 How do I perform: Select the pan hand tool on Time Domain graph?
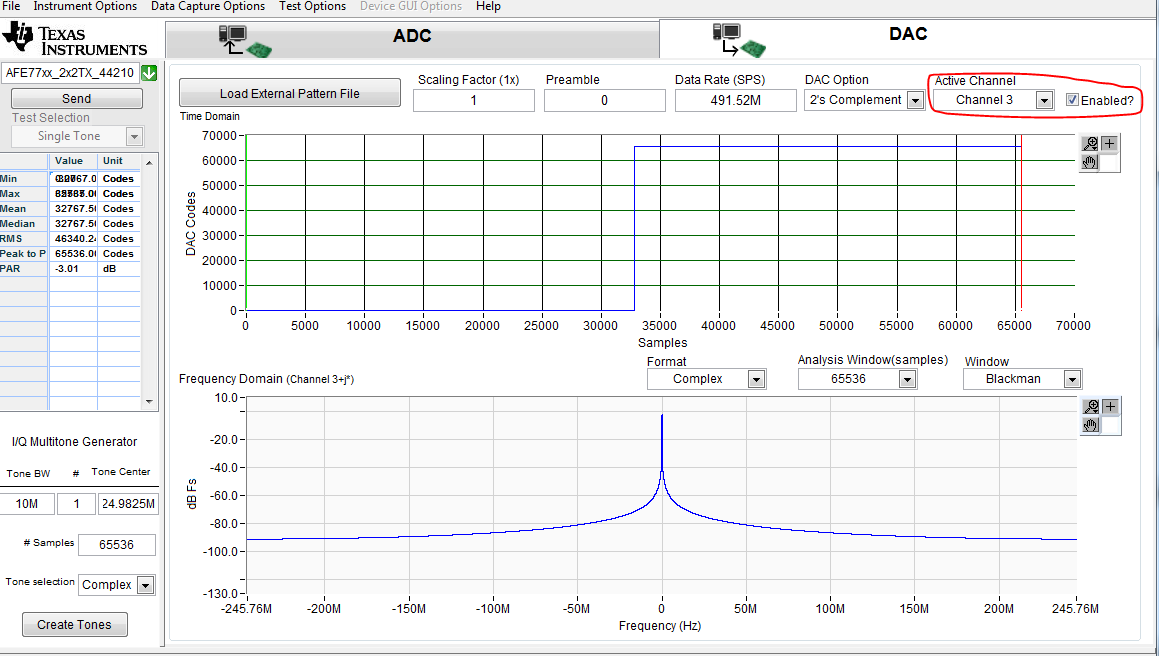(x=1090, y=162)
